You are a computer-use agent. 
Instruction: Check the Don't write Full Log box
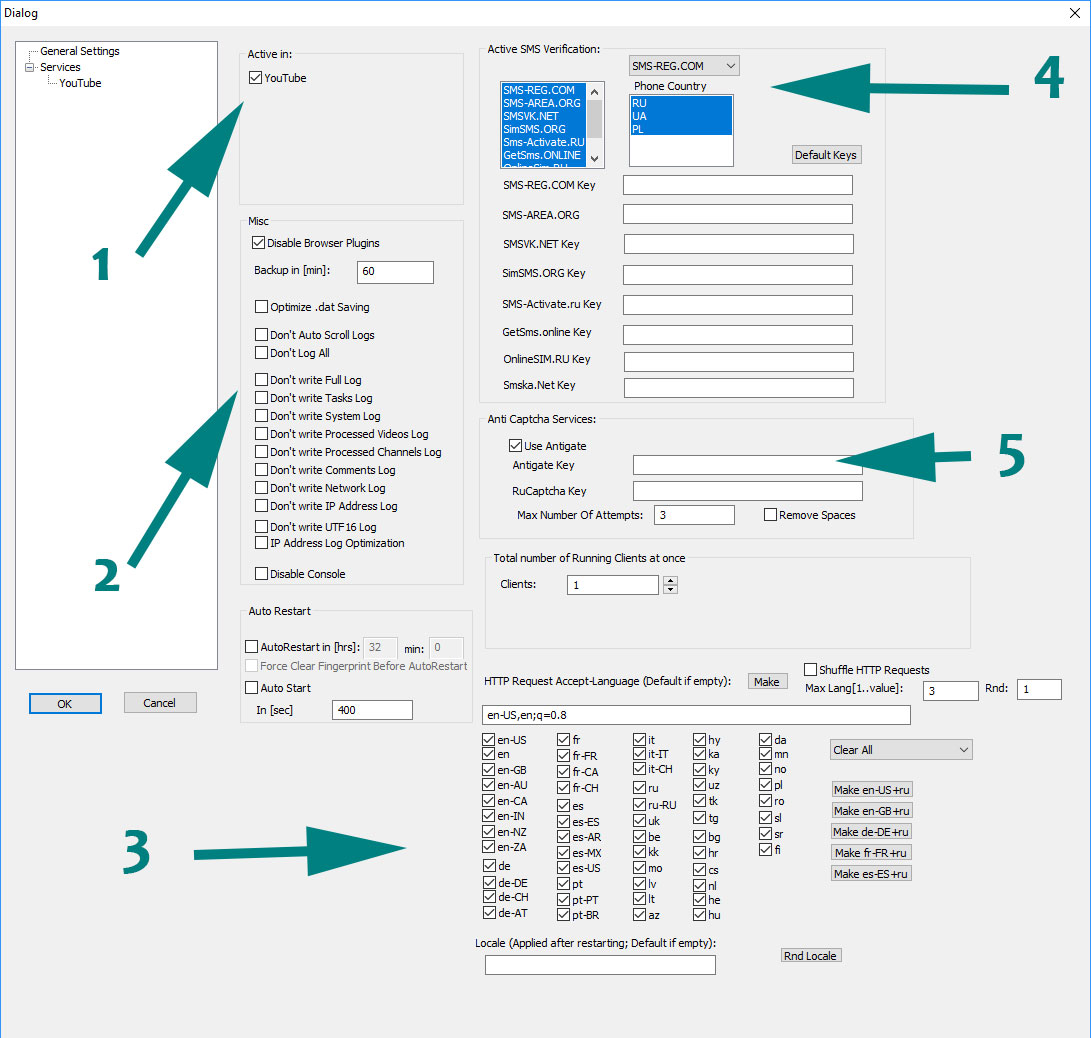pyautogui.click(x=262, y=380)
